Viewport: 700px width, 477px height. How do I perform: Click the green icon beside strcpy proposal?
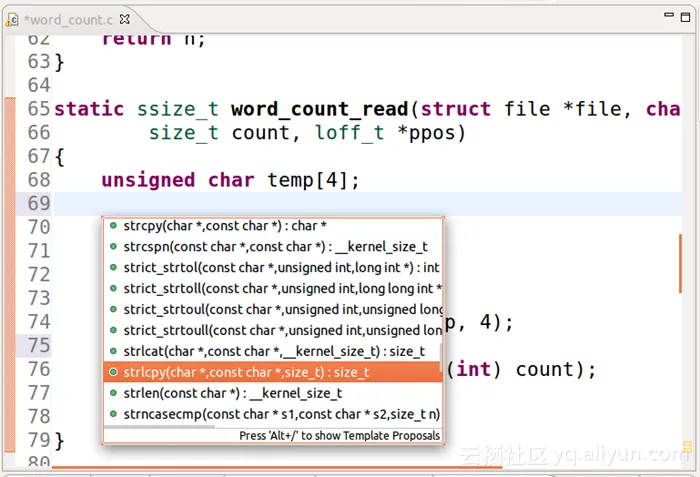tap(114, 226)
